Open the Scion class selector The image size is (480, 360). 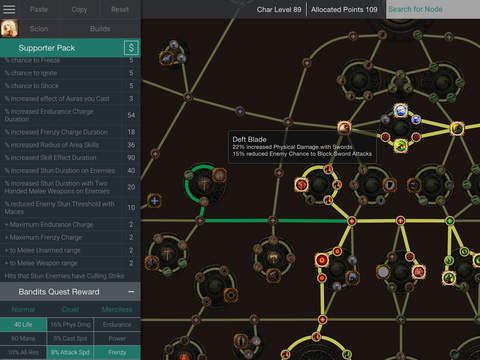click(39, 29)
